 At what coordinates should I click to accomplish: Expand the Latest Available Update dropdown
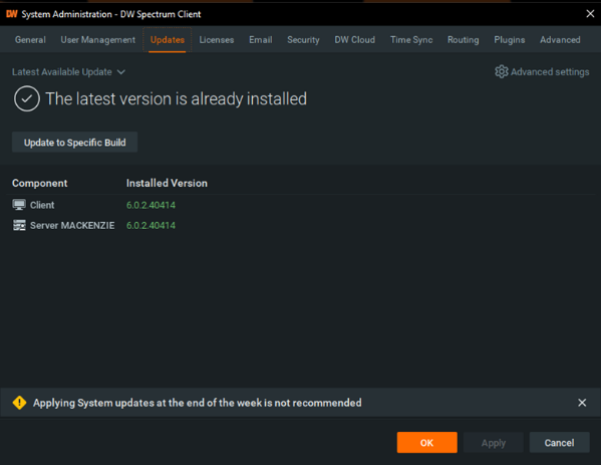coord(68,72)
